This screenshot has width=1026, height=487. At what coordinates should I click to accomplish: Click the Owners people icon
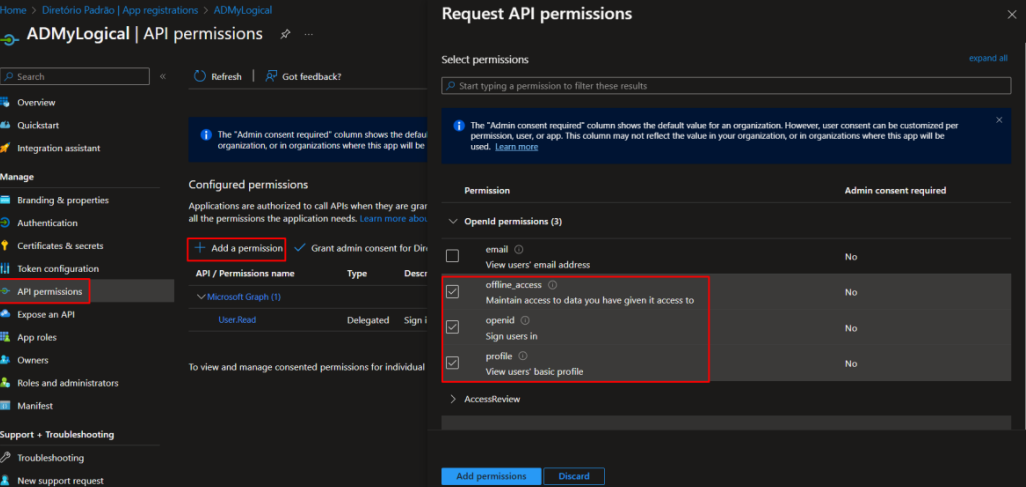click(5, 360)
